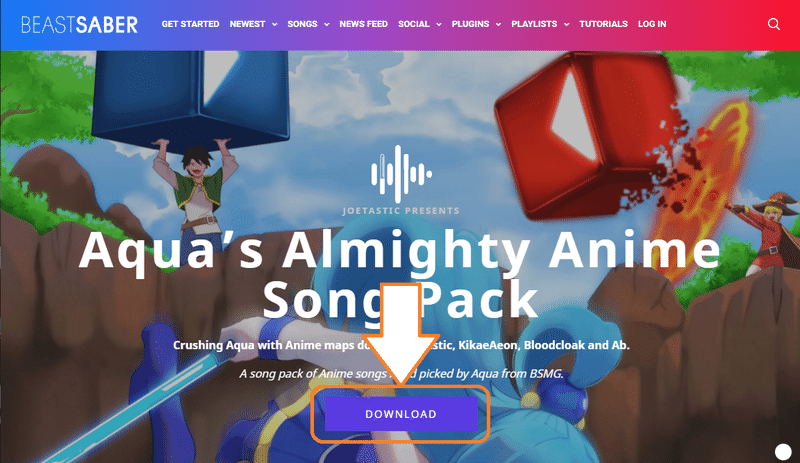Open the Plugins menu item
The image size is (800, 463).
click(470, 24)
